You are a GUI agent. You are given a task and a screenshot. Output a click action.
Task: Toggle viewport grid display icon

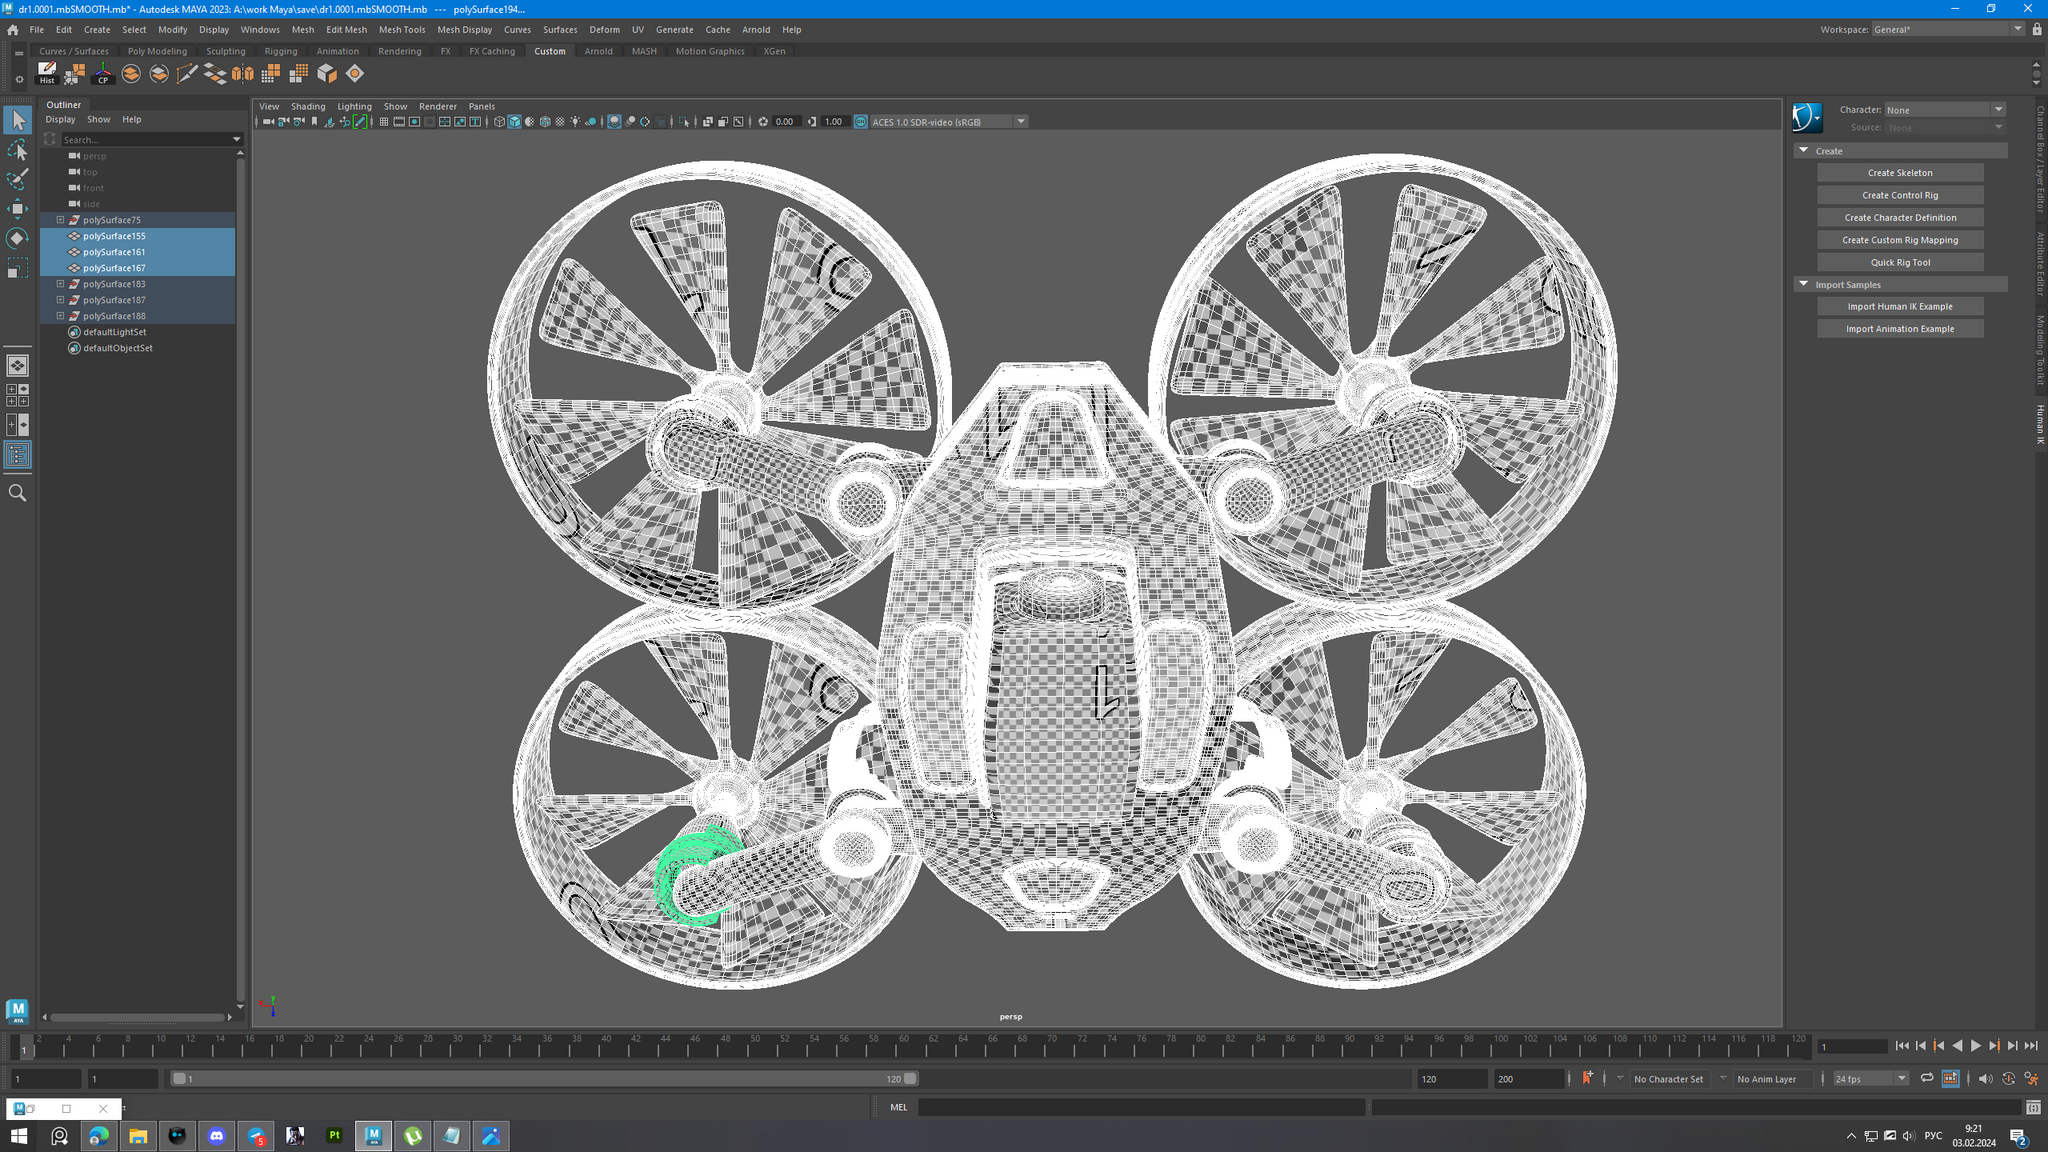coord(384,122)
